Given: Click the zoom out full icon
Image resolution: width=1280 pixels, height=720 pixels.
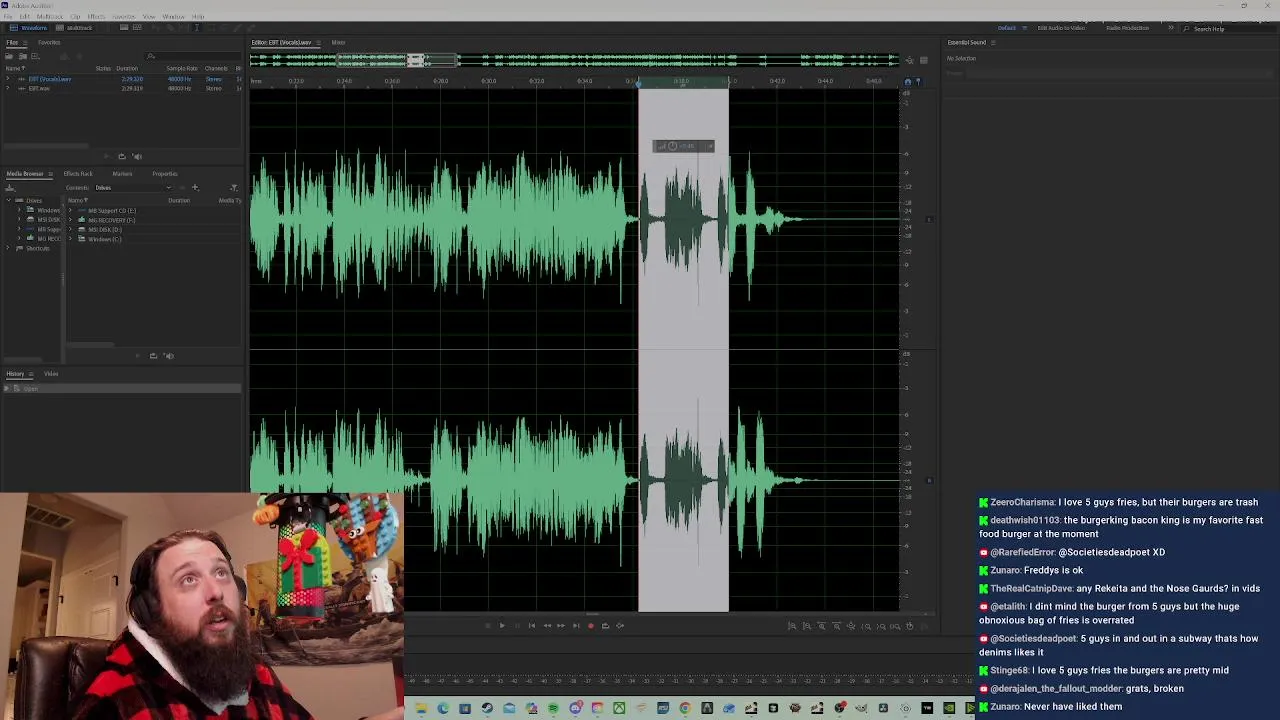Looking at the screenshot, I should point(851,626).
